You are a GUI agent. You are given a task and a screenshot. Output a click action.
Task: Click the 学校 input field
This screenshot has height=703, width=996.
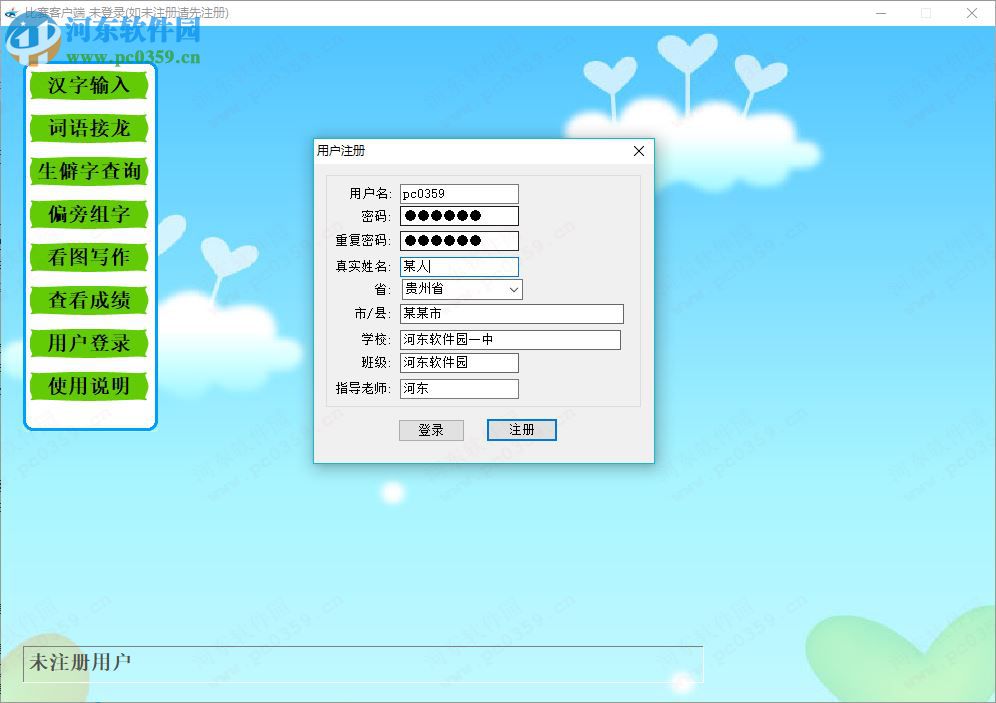[510, 340]
